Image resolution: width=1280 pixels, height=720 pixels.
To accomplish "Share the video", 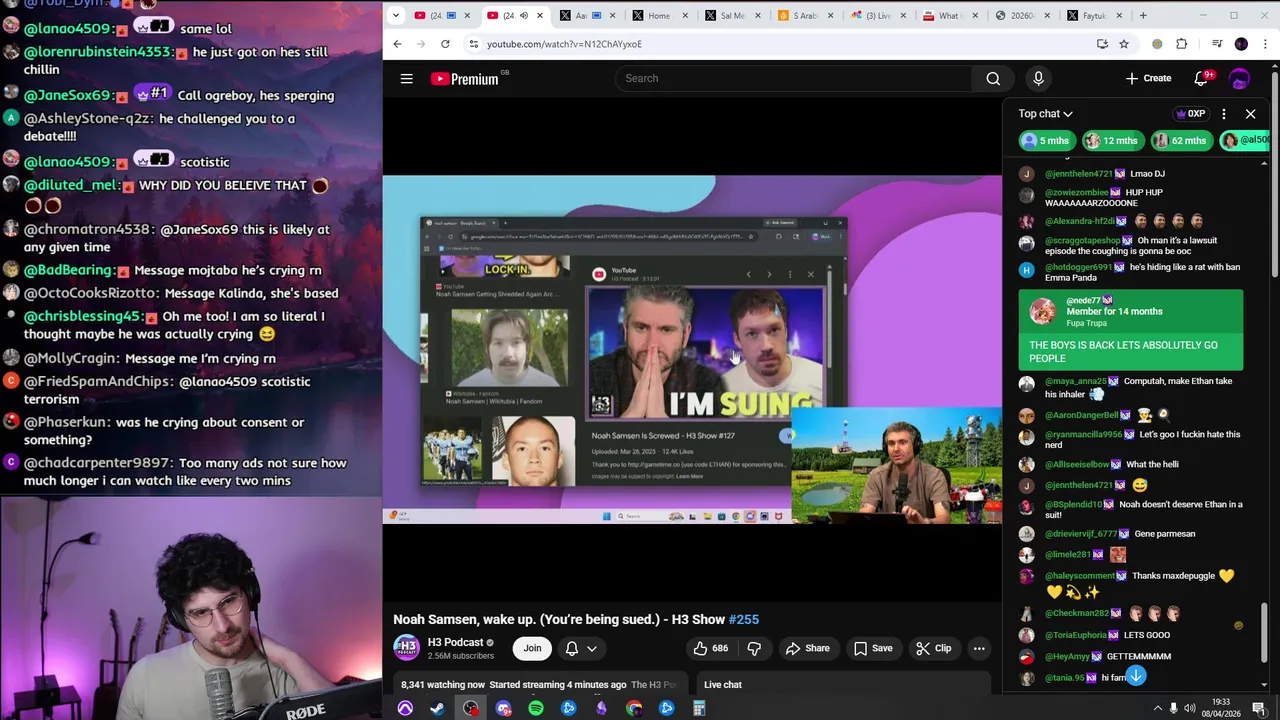I will 807,648.
